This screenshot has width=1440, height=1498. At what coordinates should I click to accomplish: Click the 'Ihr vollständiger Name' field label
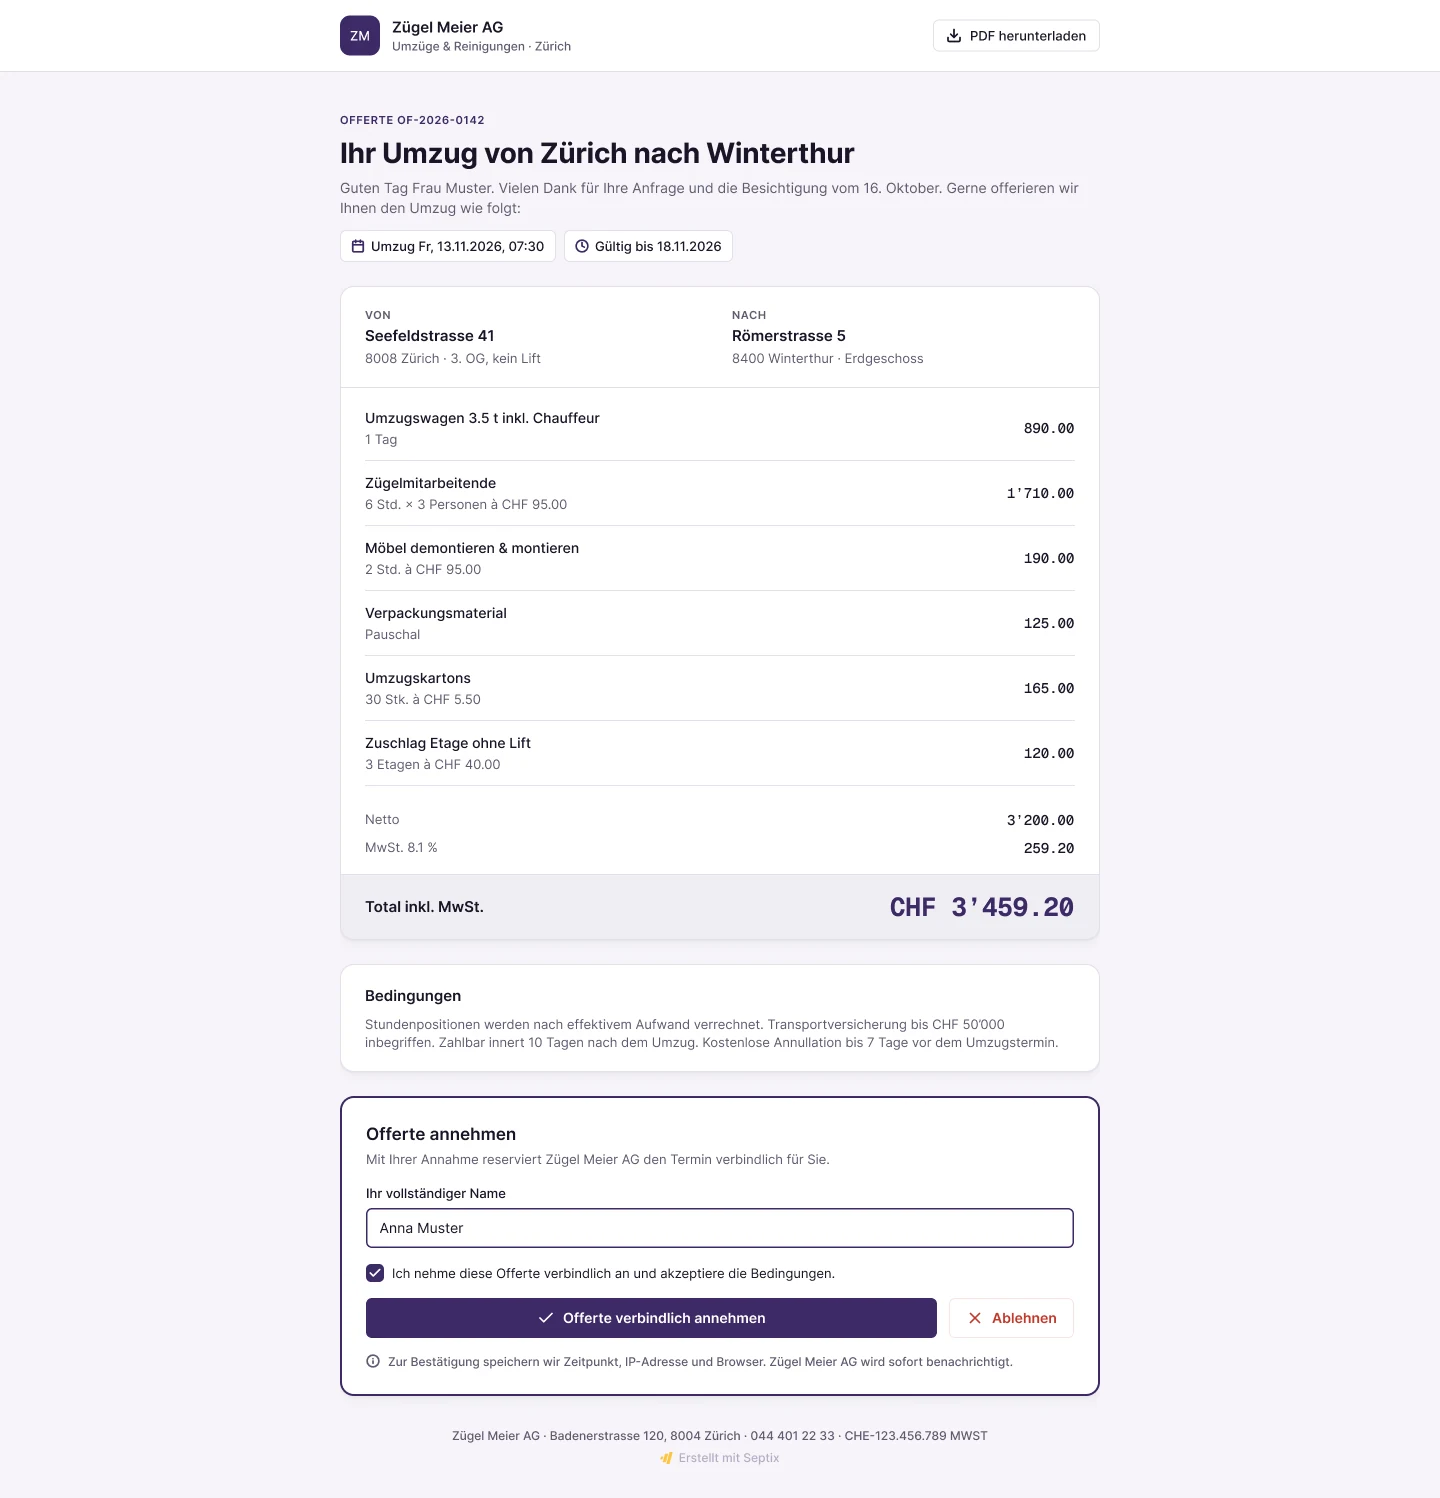(436, 1194)
